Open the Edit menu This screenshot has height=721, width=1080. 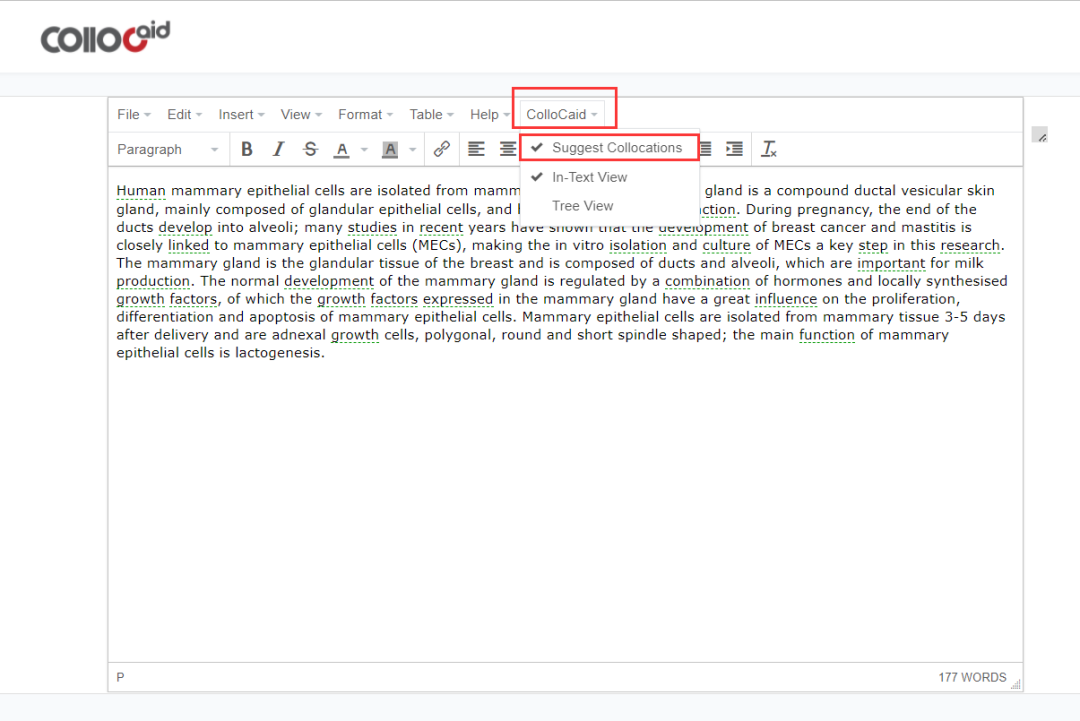pos(185,114)
